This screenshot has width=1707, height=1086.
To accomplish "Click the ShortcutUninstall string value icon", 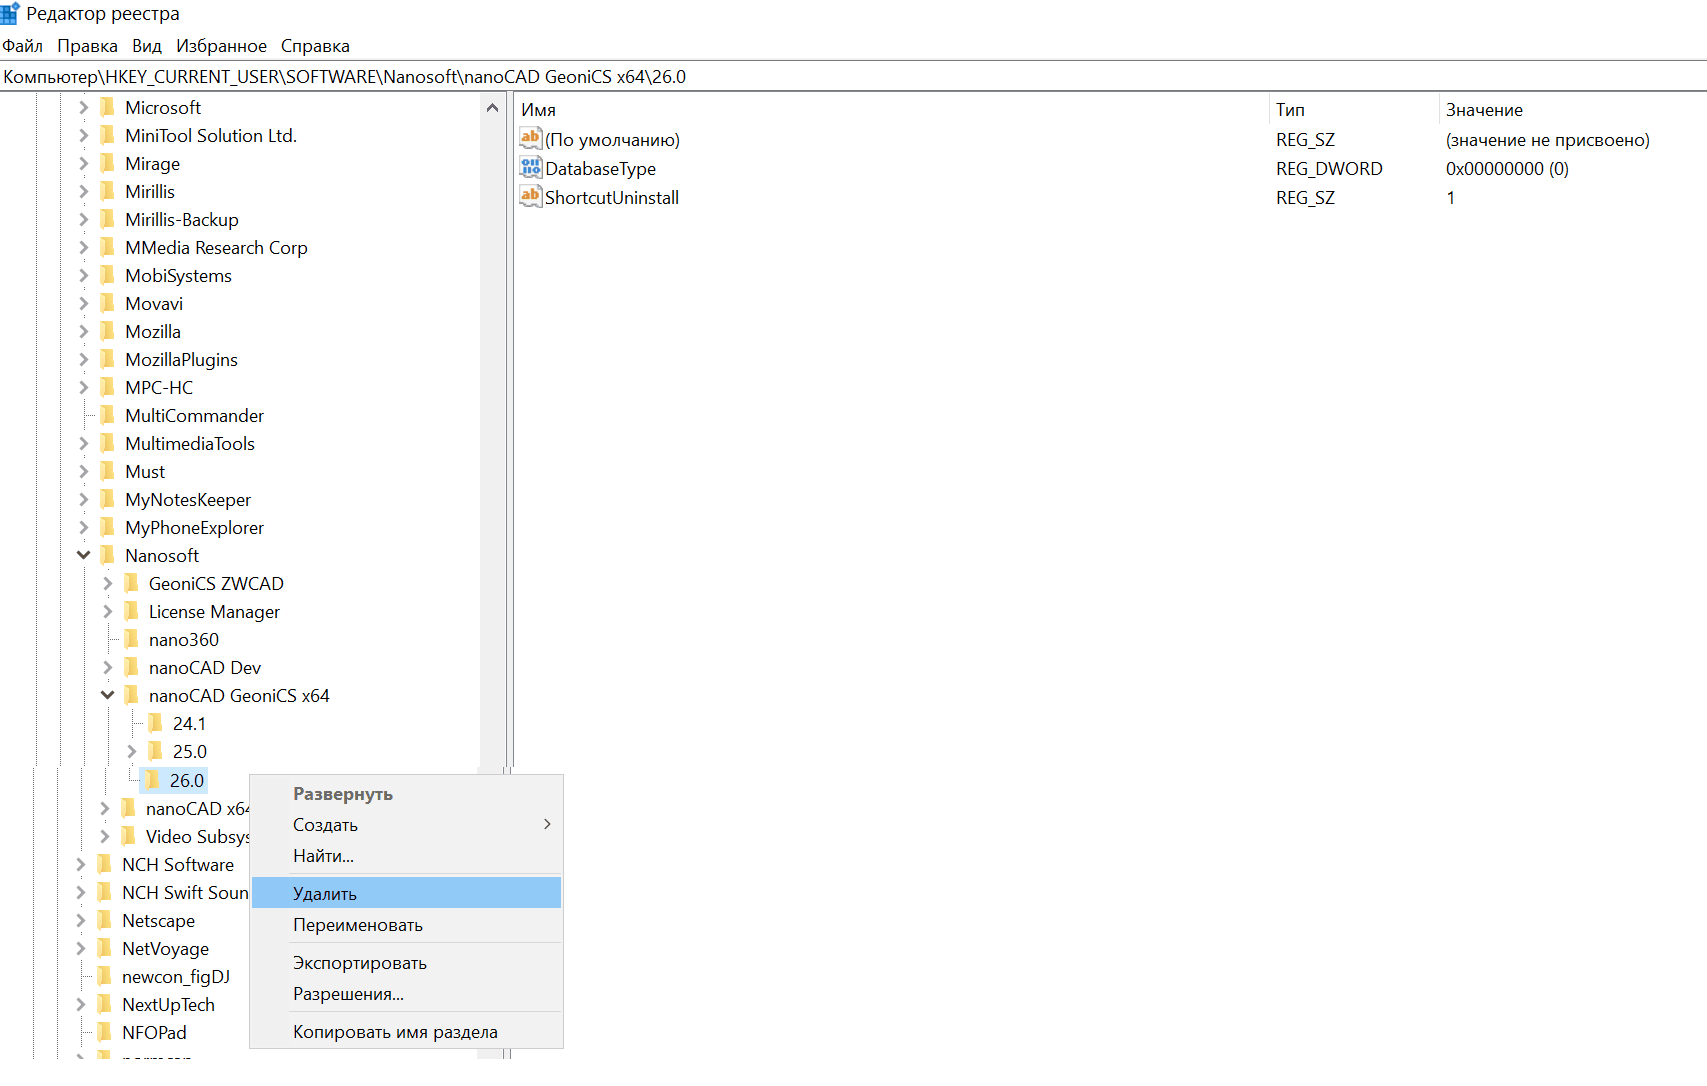I will [x=530, y=197].
